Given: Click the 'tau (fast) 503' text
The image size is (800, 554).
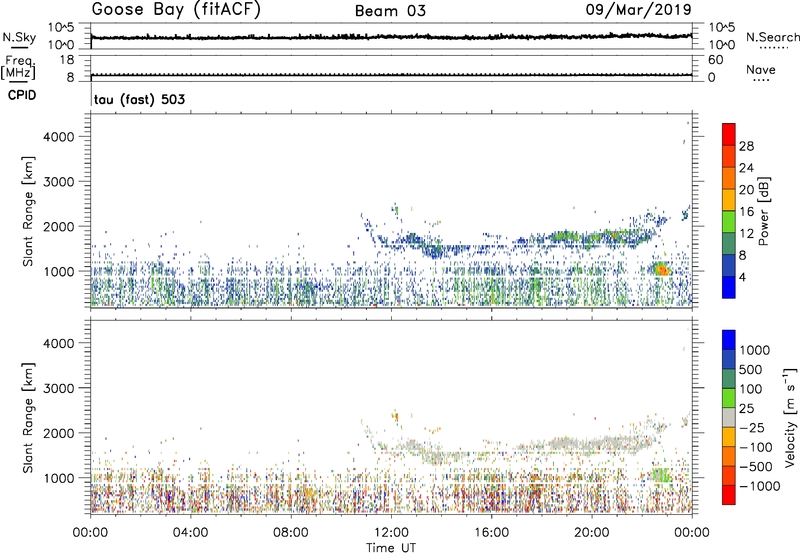Looking at the screenshot, I should (x=139, y=99).
